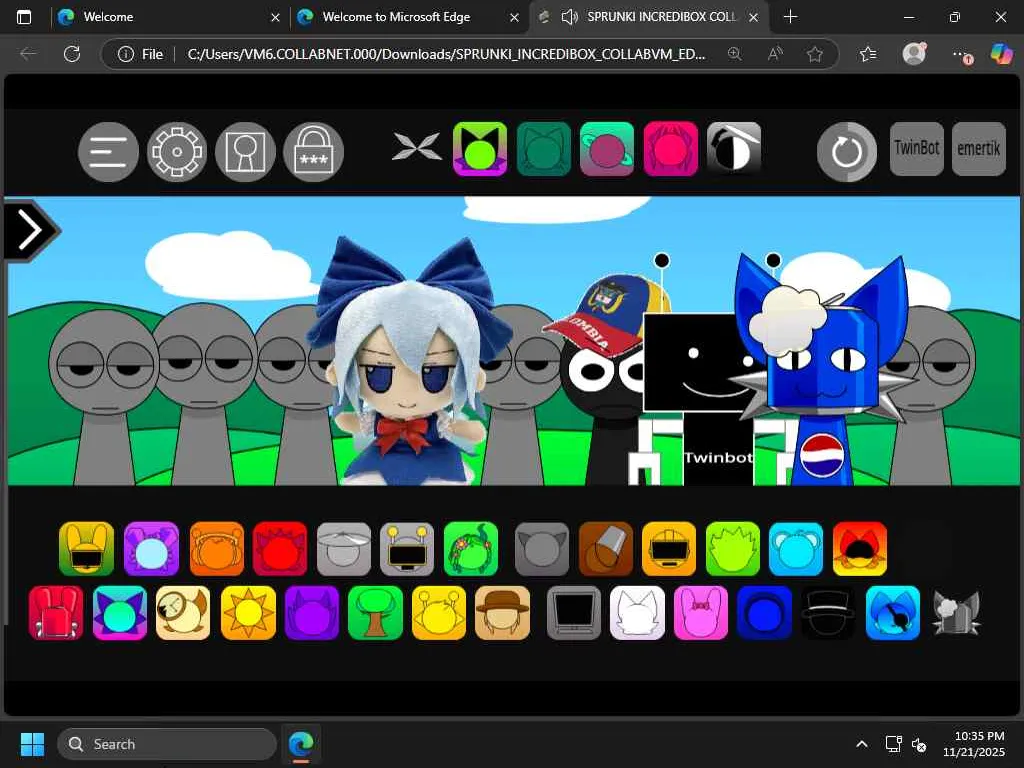Image resolution: width=1024 pixels, height=768 pixels.
Task: Pick the yellow rabbit-eared robot icon
Action: 86,549
